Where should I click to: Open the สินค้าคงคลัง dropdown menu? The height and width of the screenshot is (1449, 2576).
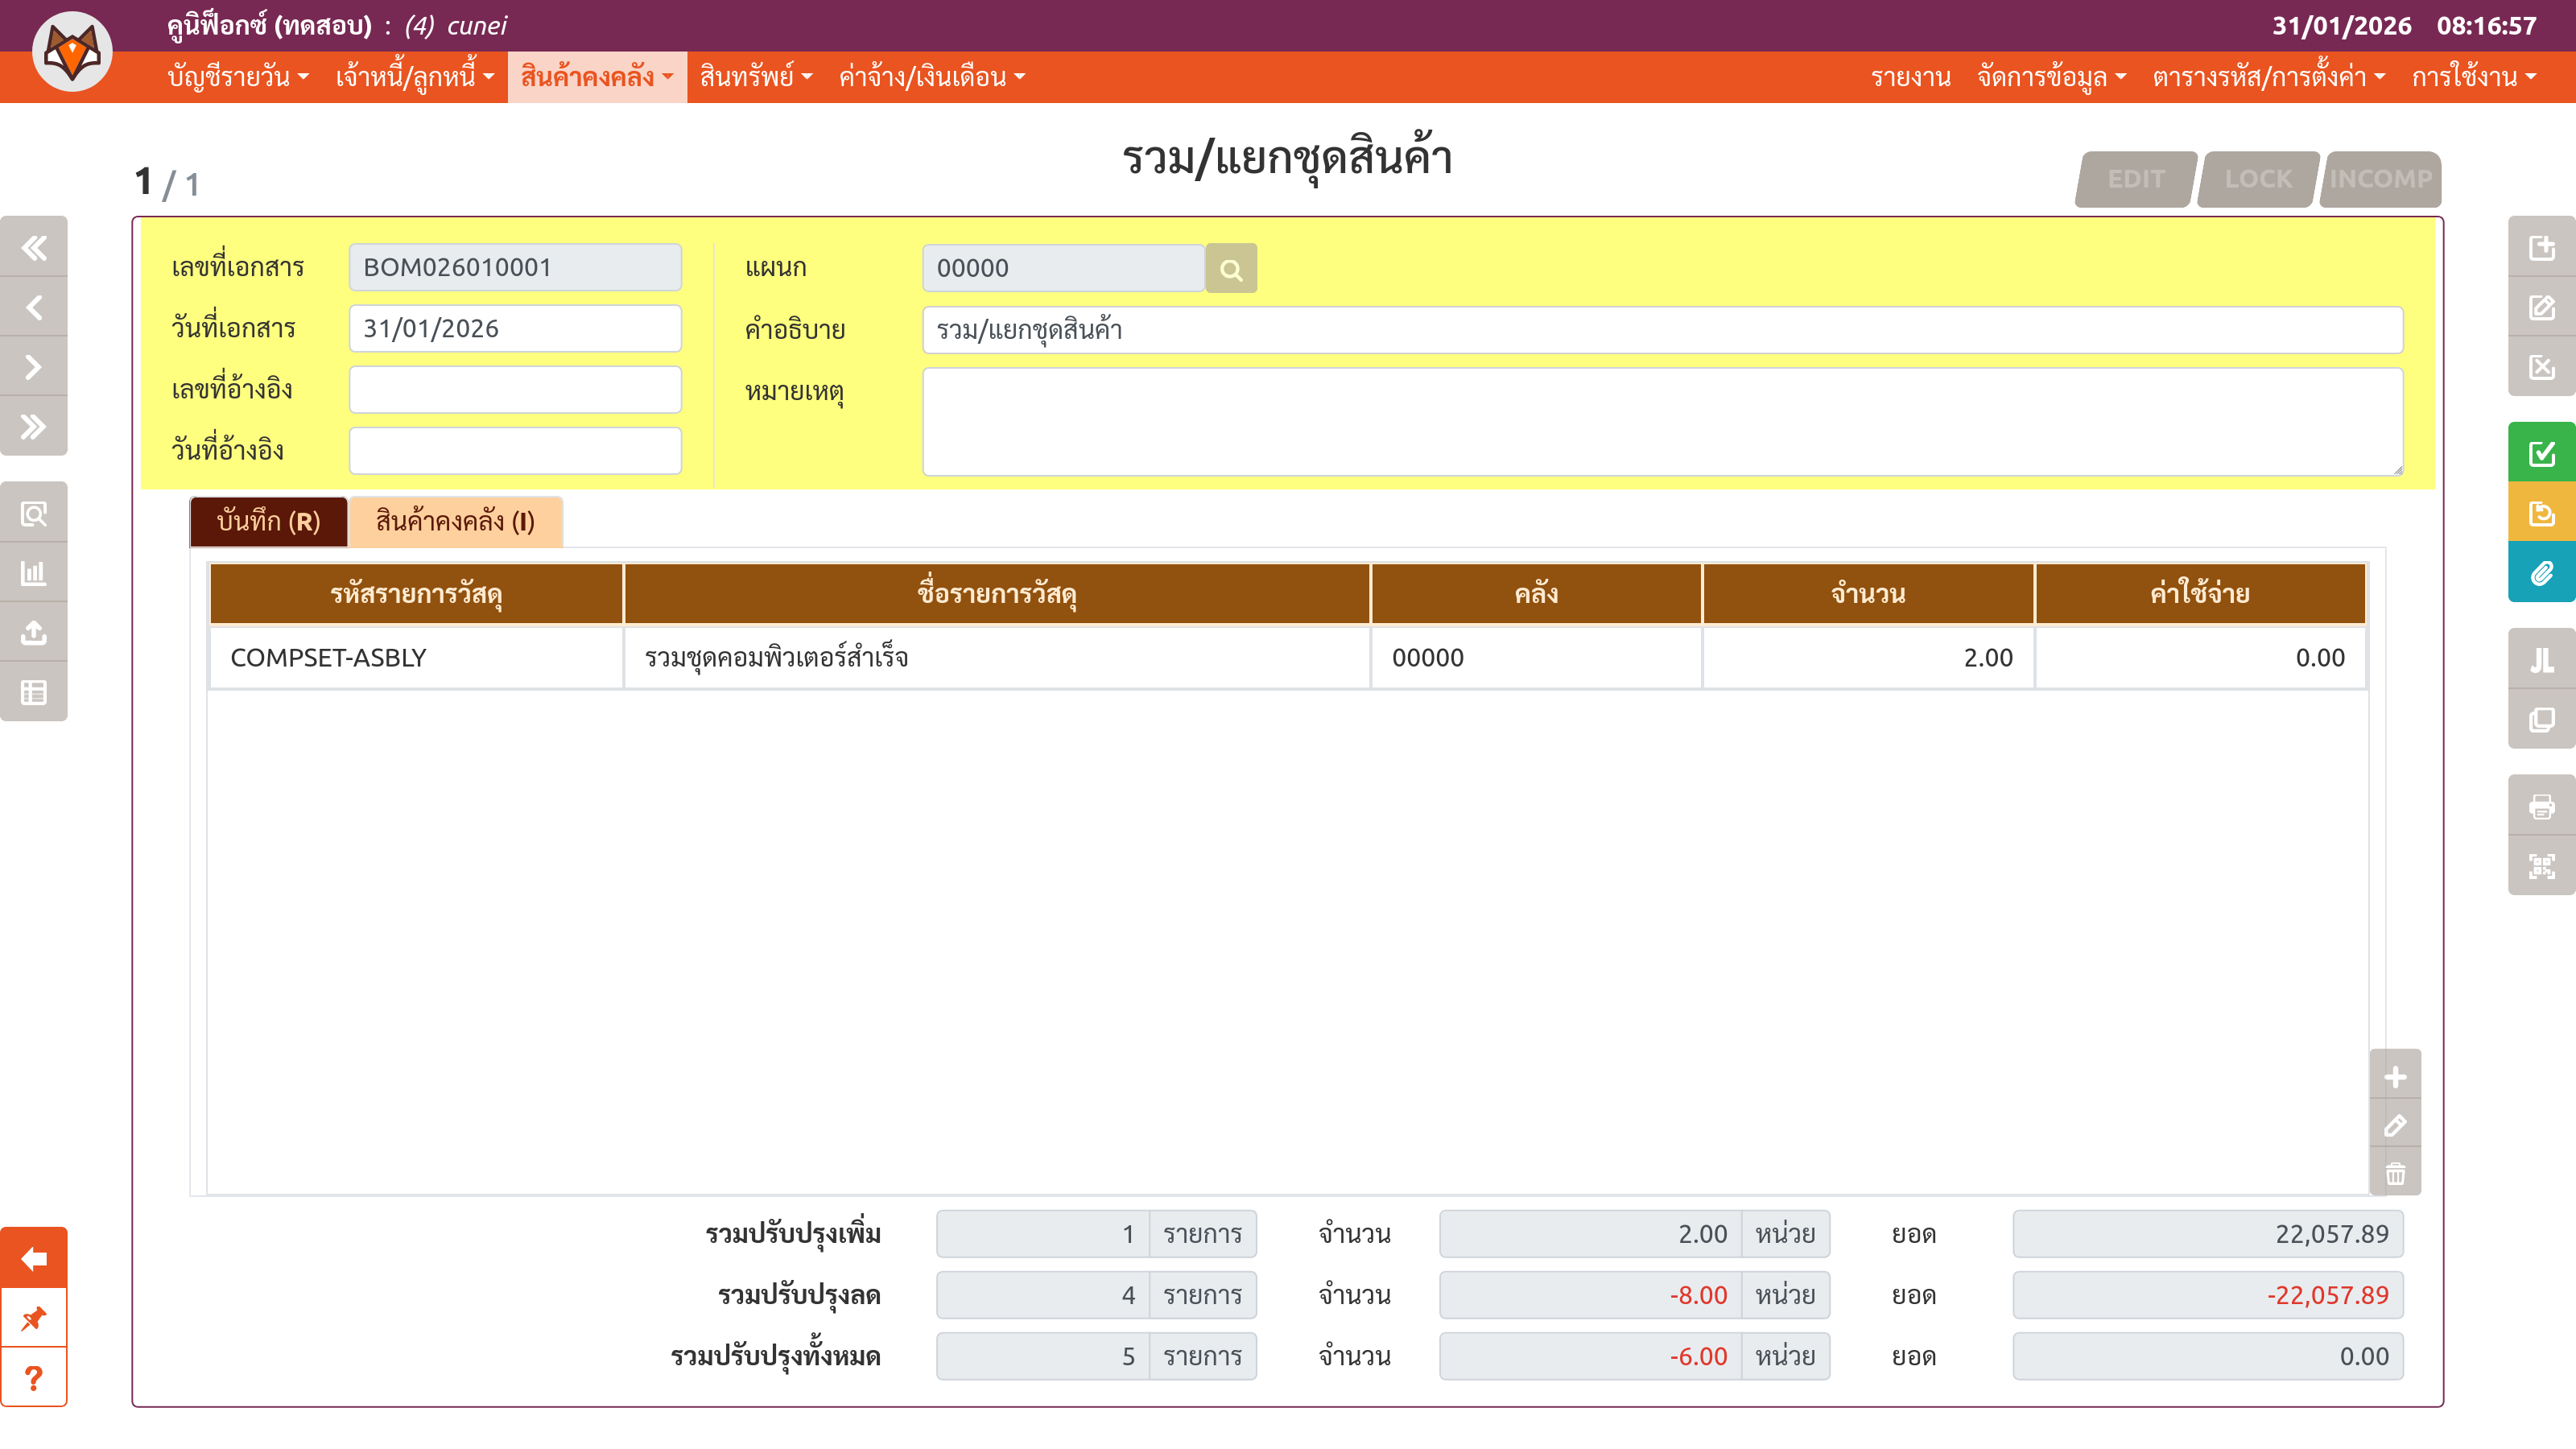click(x=596, y=77)
